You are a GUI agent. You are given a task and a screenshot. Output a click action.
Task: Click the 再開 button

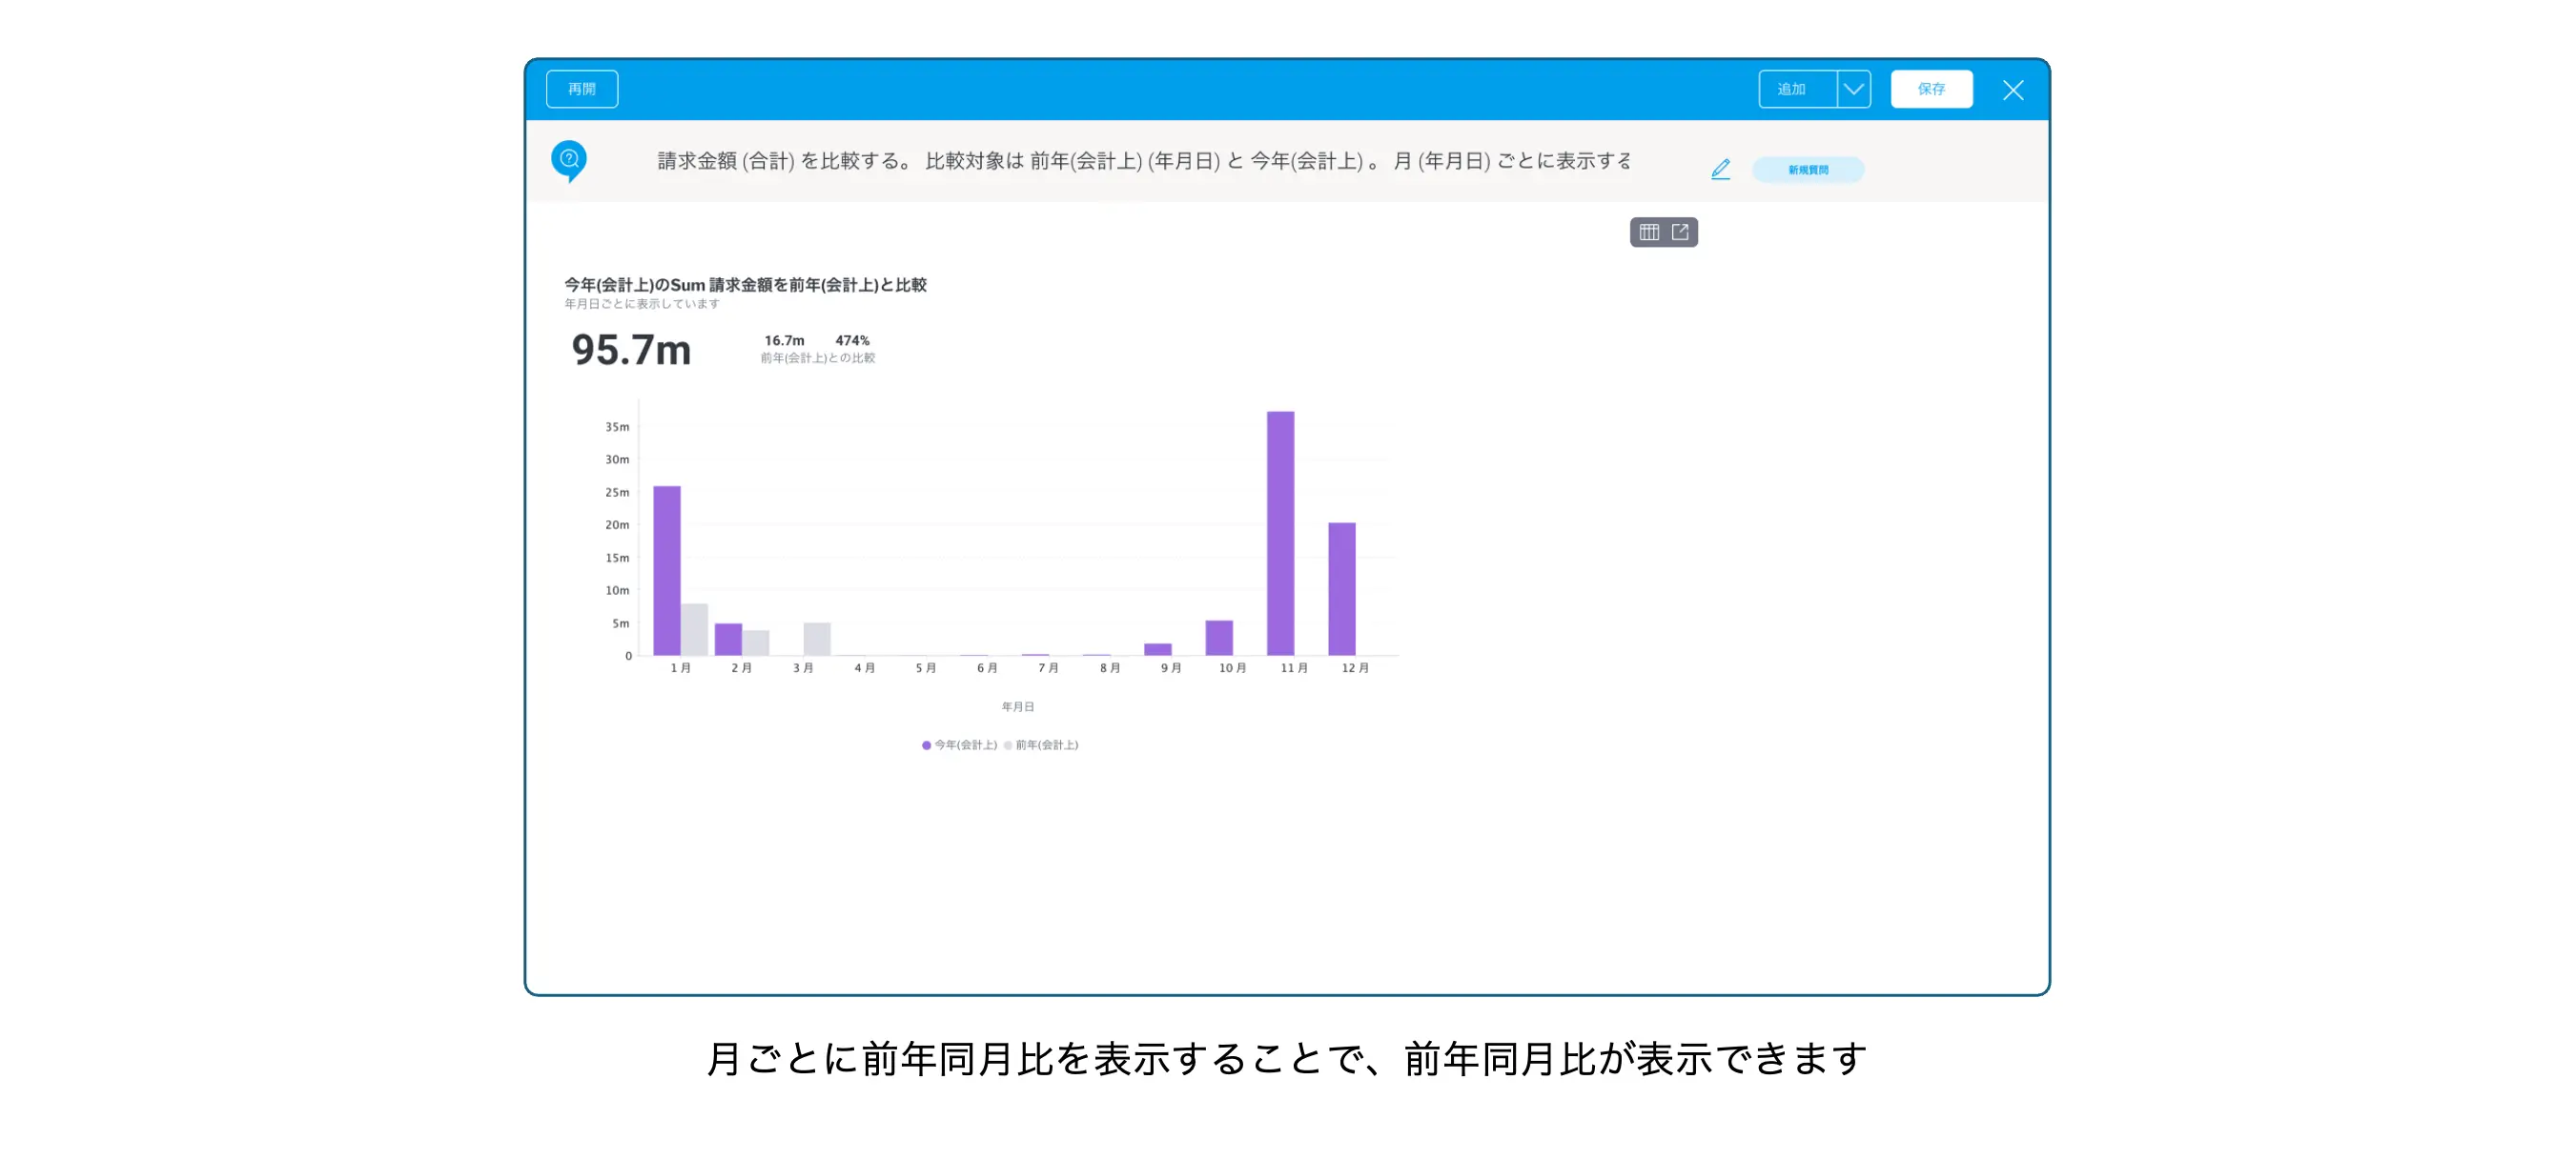581,89
